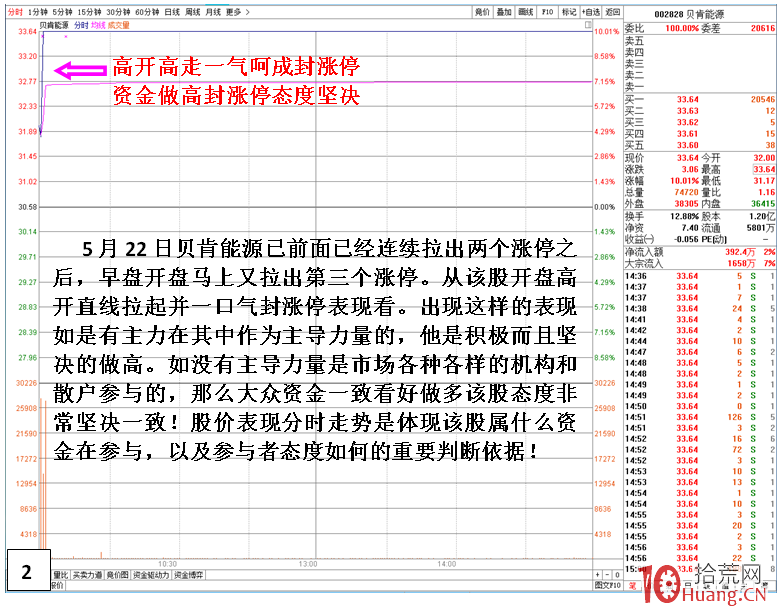Toggle the 分时 price line legend

pos(81,23)
